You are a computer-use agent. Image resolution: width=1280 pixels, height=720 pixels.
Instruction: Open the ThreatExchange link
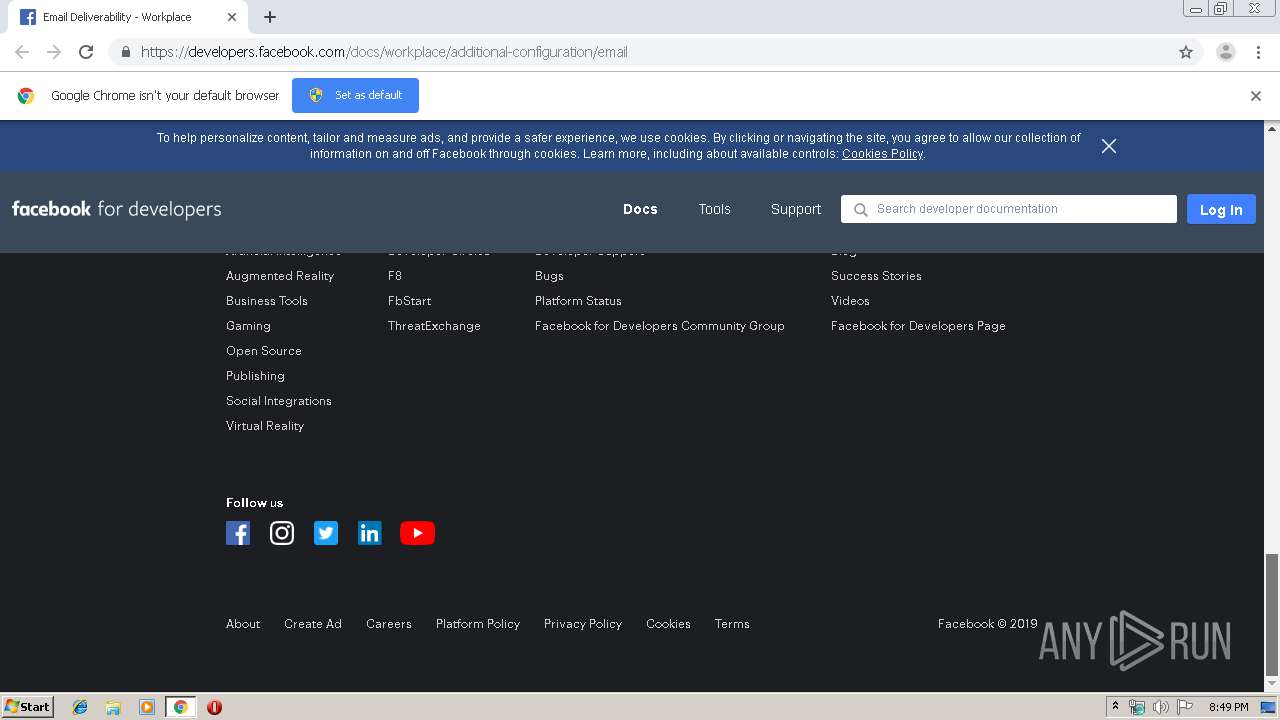tap(434, 326)
